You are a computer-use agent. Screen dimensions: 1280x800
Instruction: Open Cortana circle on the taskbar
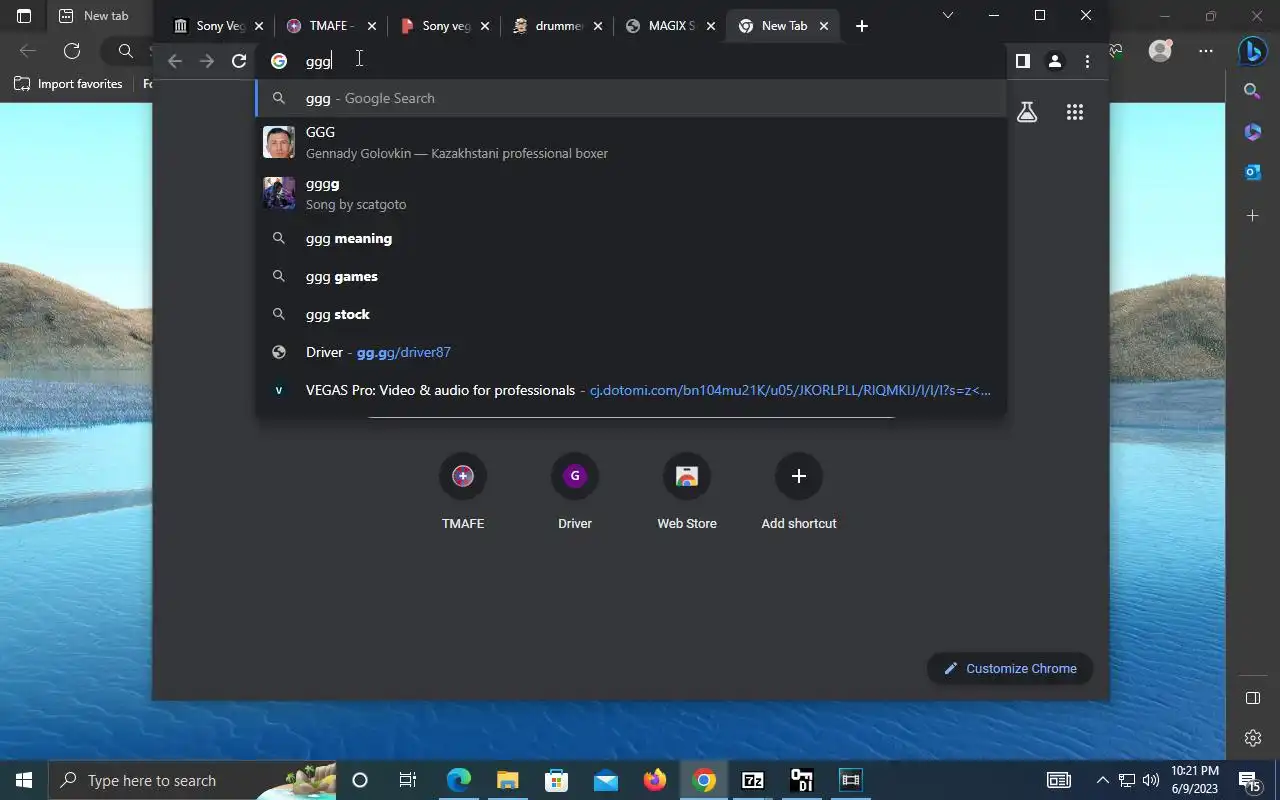360,780
